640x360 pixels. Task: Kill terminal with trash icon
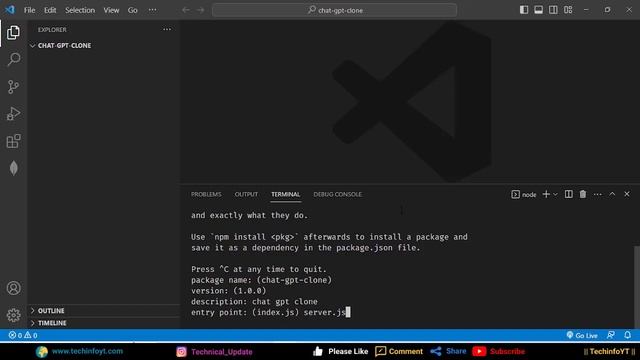point(583,194)
